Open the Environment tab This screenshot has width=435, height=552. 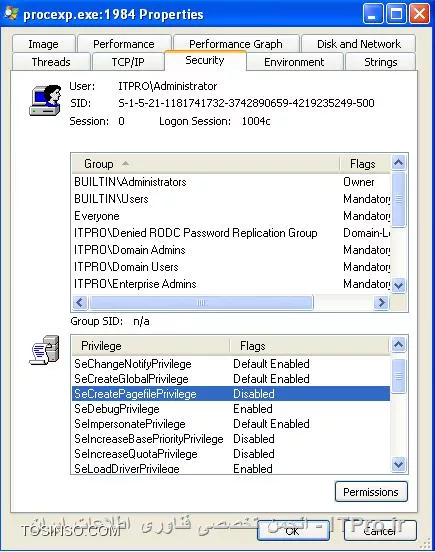coord(294,62)
